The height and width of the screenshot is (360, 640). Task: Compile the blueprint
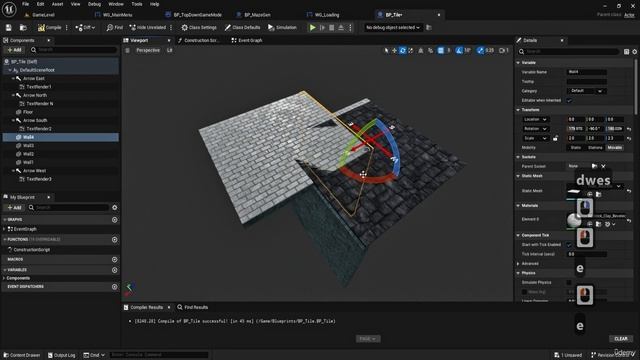49,27
